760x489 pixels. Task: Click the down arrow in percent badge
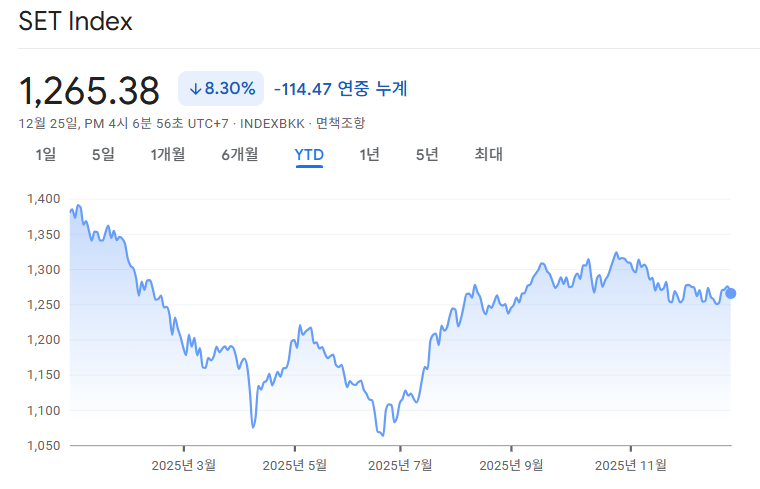click(x=195, y=89)
